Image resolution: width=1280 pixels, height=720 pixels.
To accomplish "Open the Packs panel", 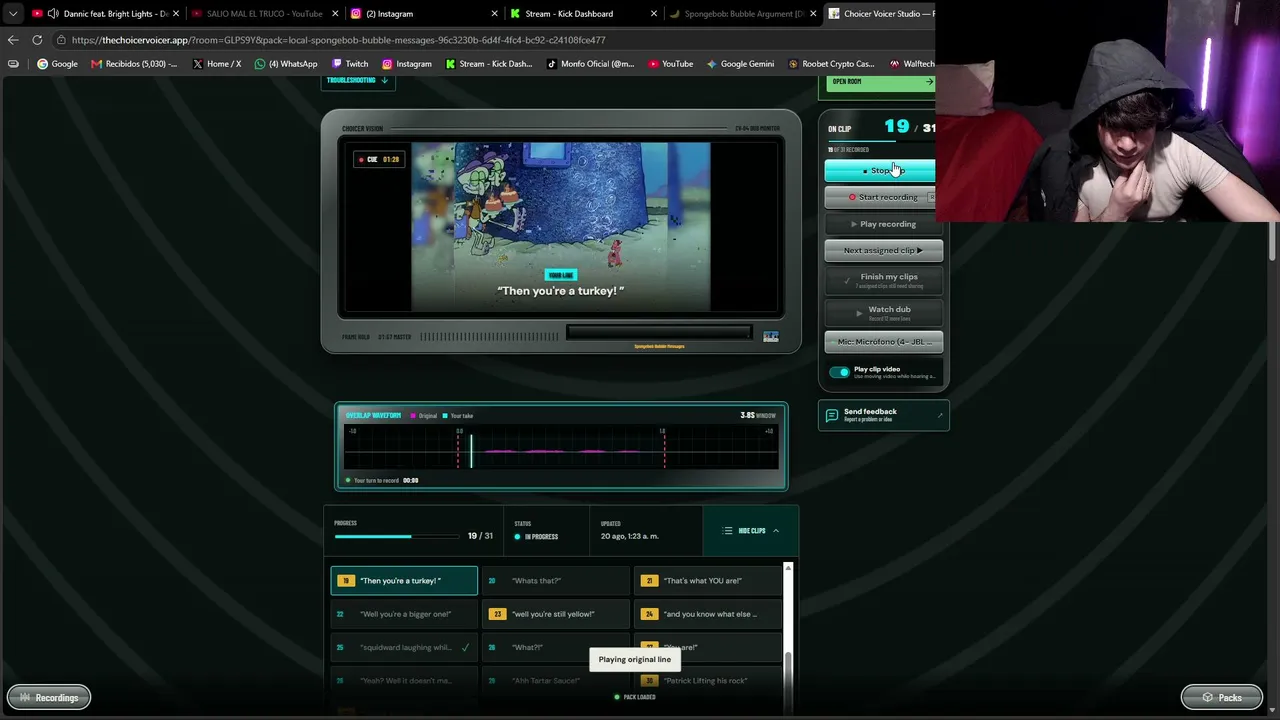I will tap(1221, 698).
